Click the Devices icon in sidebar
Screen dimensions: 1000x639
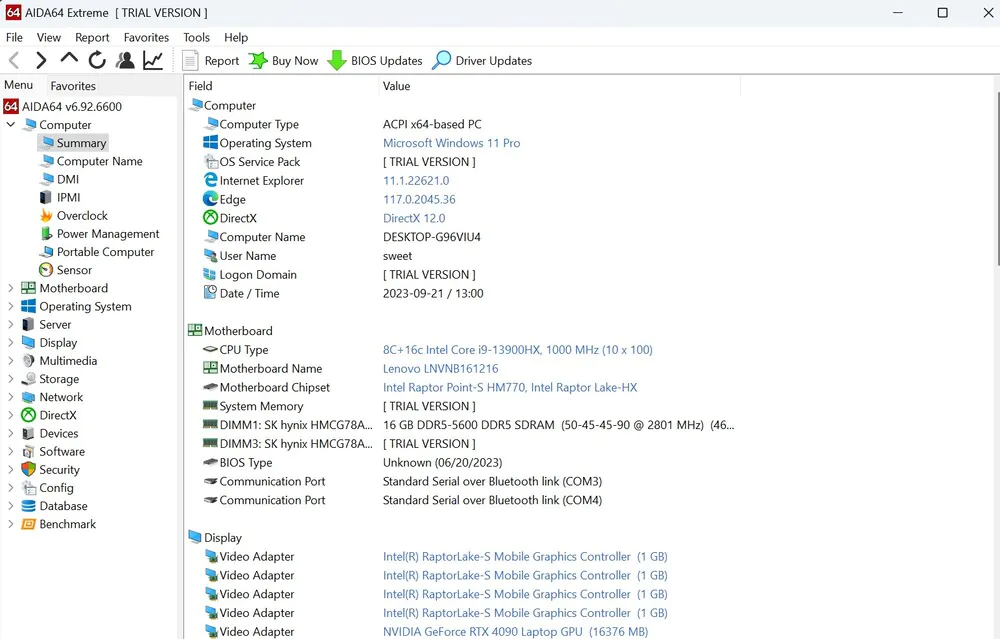pyautogui.click(x=28, y=433)
